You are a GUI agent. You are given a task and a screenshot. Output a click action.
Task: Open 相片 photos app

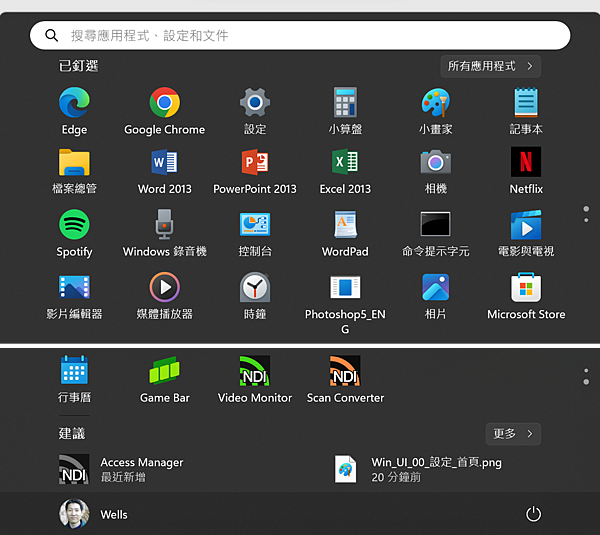[x=435, y=297]
